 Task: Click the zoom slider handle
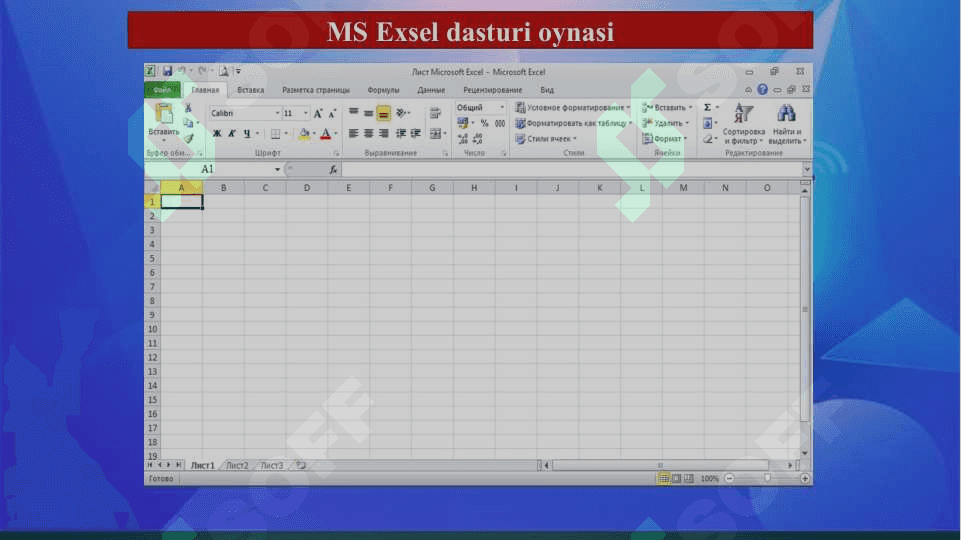[767, 478]
